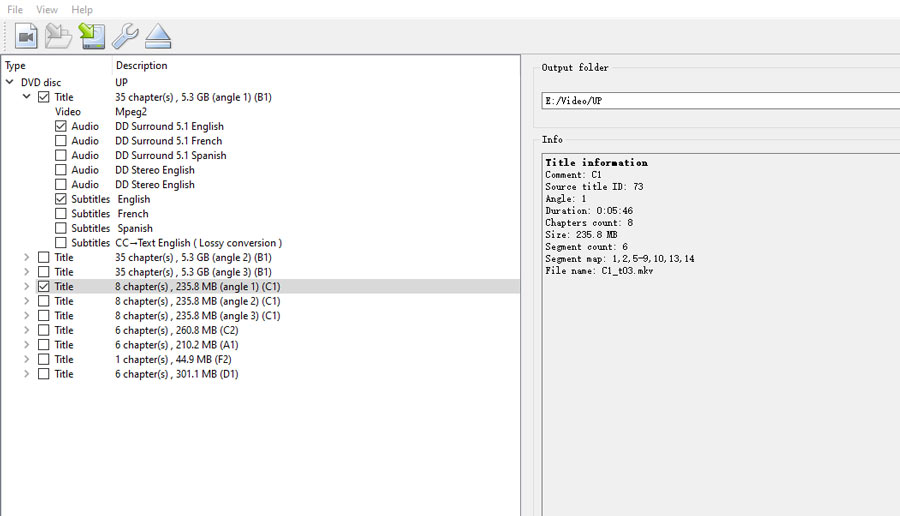Collapse the DVD disc root node
Image resolution: width=900 pixels, height=516 pixels.
tap(10, 82)
